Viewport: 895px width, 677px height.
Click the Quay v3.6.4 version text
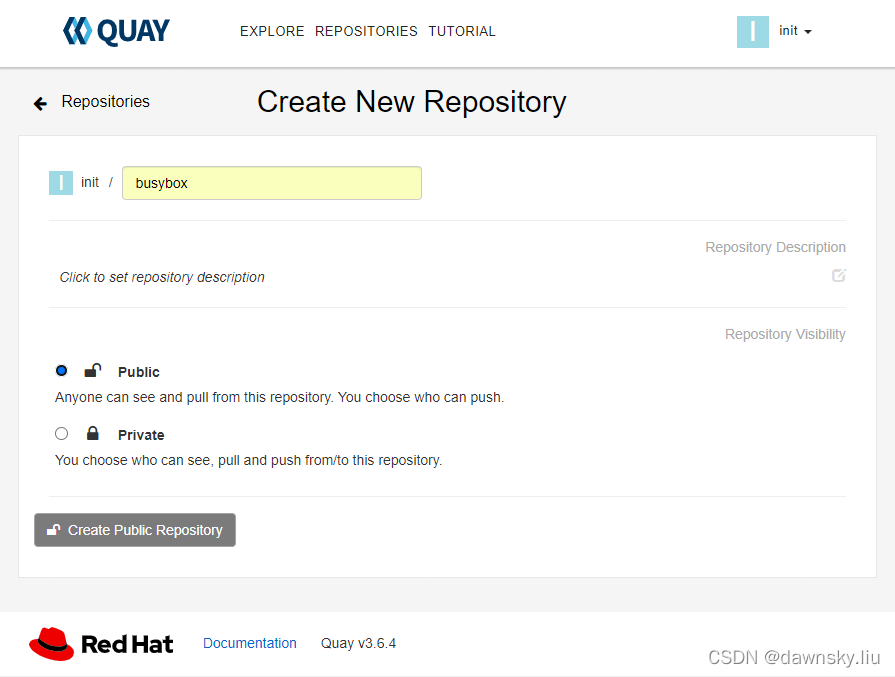tap(358, 643)
